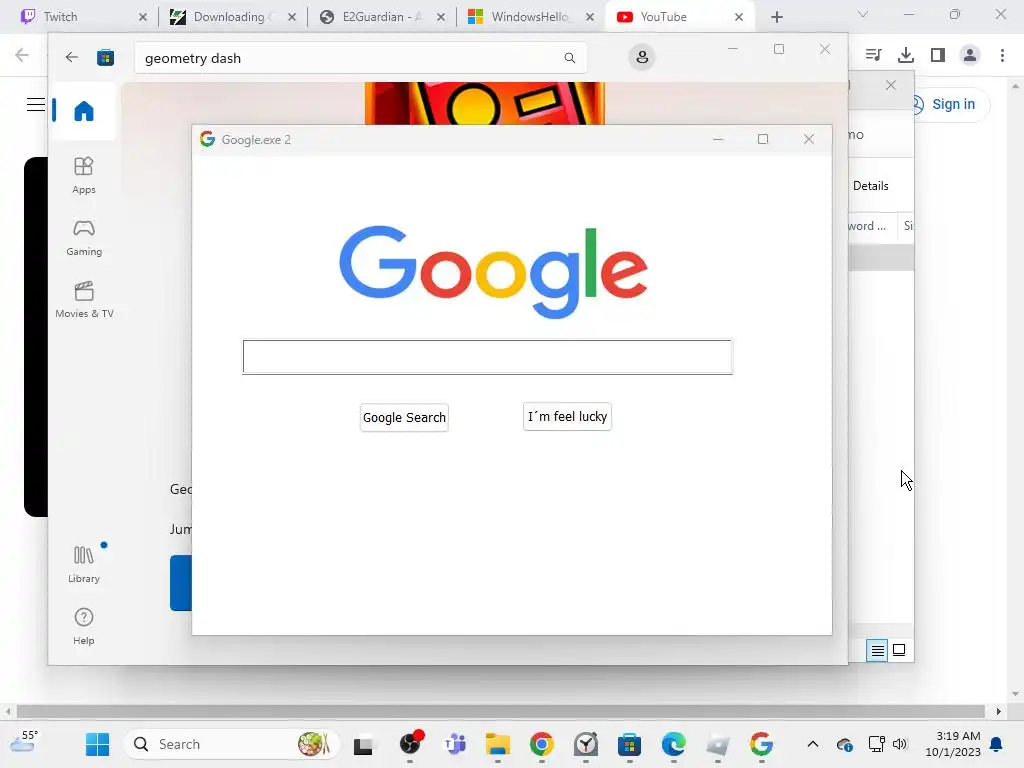
Task: Open the notification bell icon
Action: click(x=997, y=744)
